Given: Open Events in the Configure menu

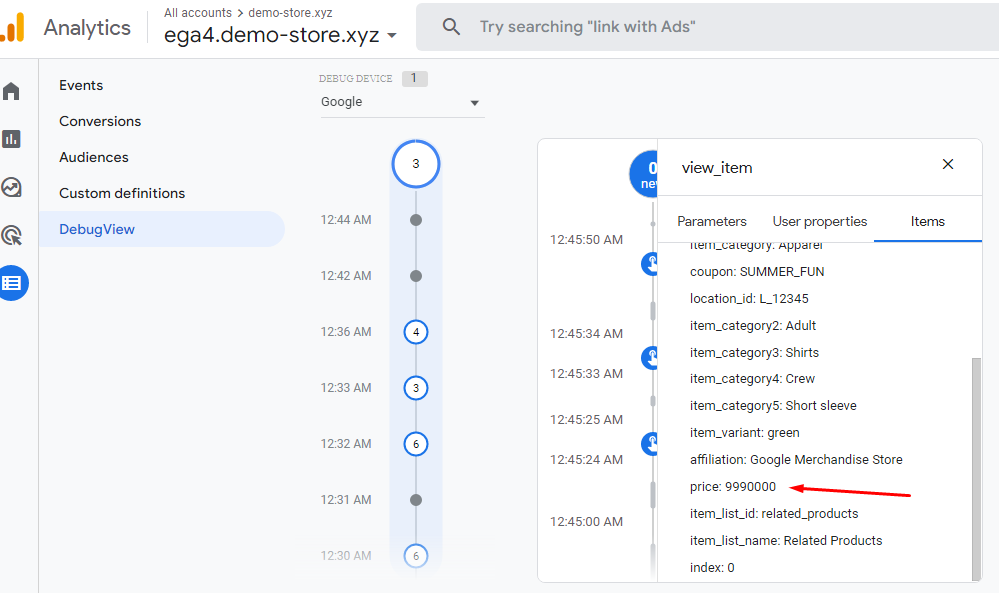Looking at the screenshot, I should 81,85.
